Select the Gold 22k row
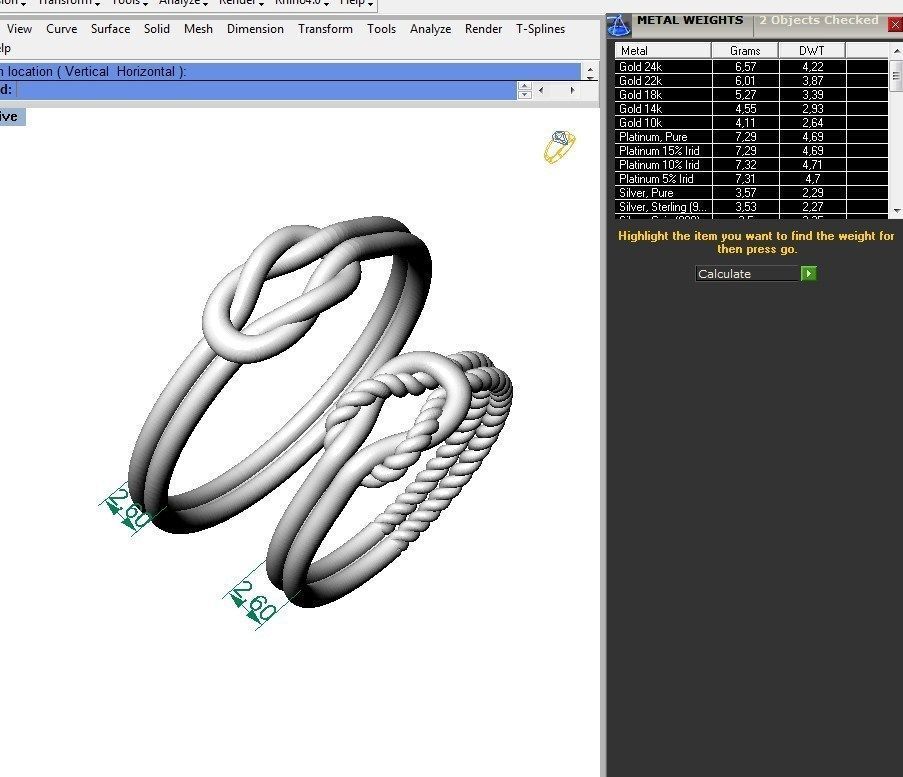This screenshot has width=903, height=777. tap(752, 81)
